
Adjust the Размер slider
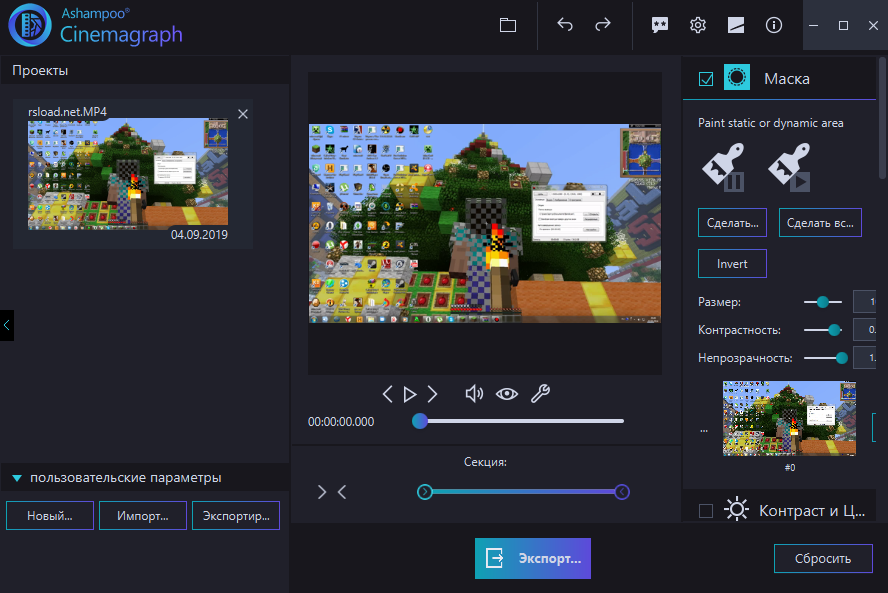pos(823,302)
